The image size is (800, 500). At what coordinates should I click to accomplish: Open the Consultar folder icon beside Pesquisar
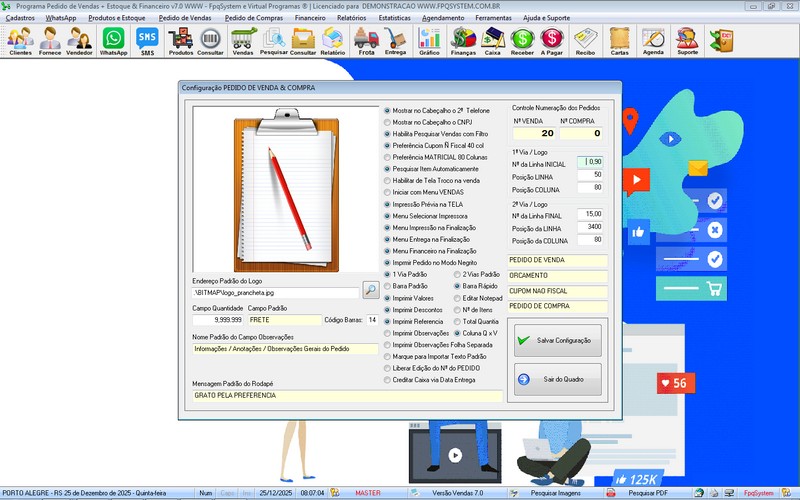(x=303, y=41)
